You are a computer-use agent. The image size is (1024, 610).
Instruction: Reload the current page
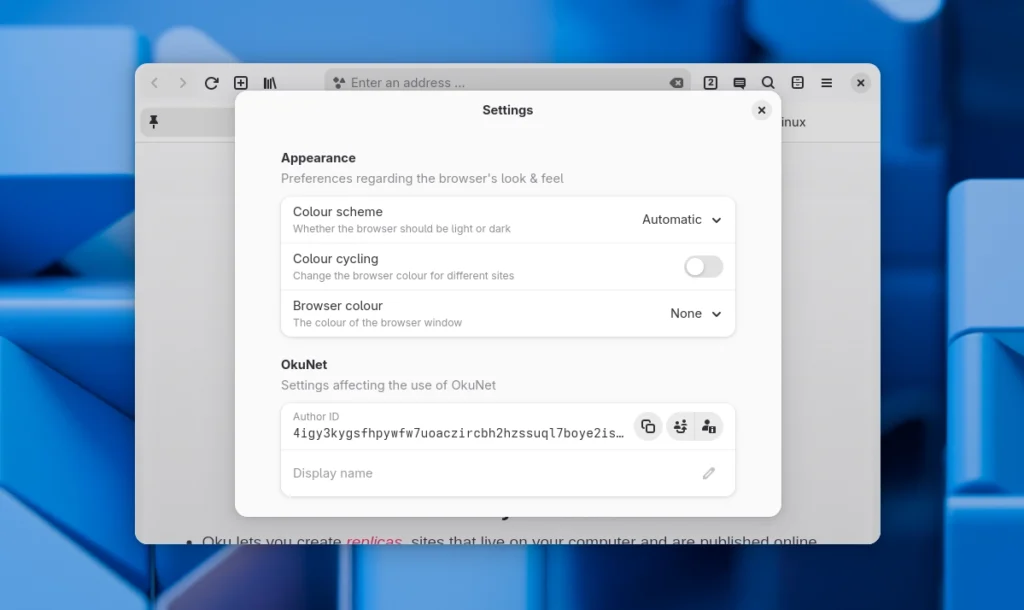click(211, 83)
